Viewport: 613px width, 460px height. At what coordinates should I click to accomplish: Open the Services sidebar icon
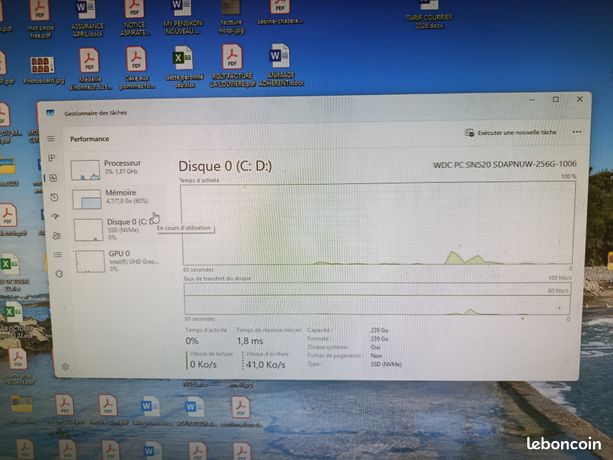59,274
